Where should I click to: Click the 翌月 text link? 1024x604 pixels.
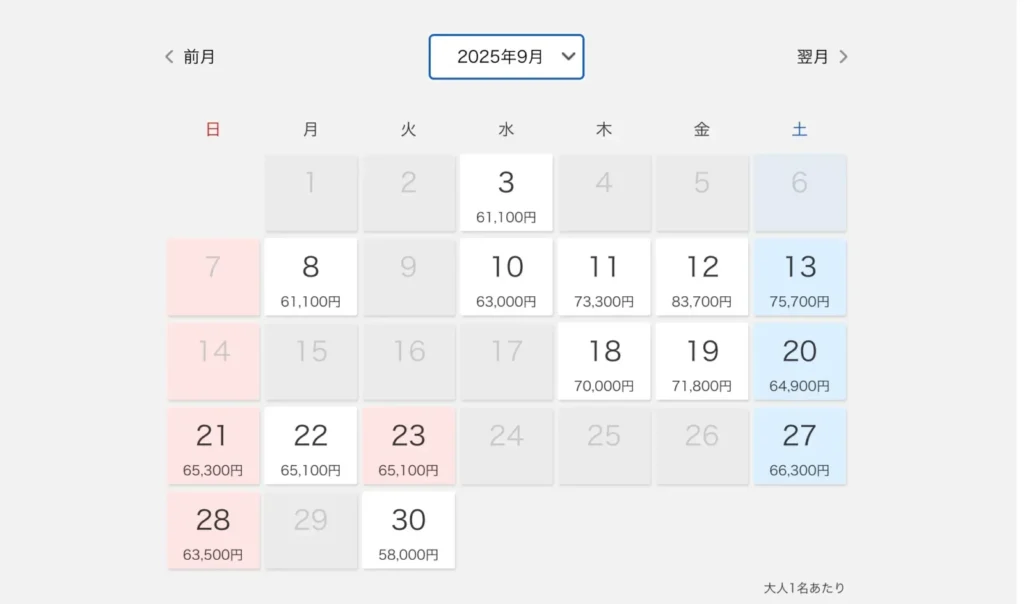click(812, 57)
